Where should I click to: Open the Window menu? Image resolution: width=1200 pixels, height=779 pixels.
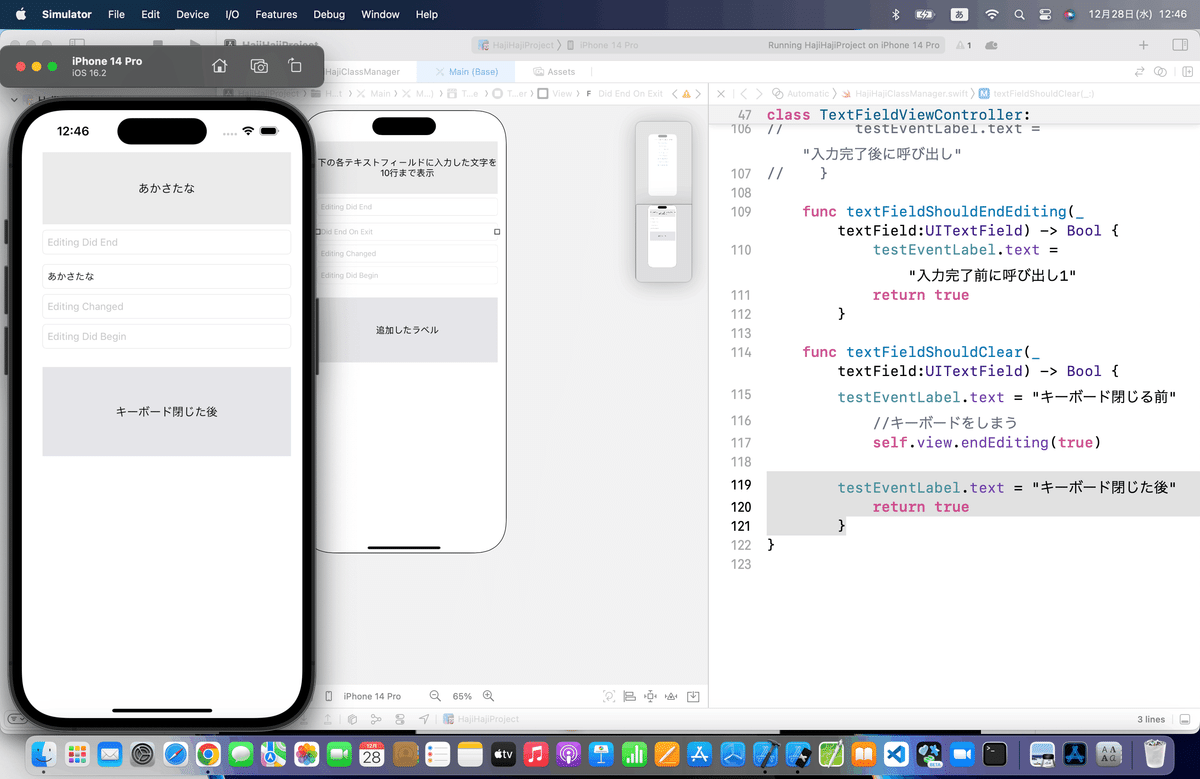coord(380,14)
